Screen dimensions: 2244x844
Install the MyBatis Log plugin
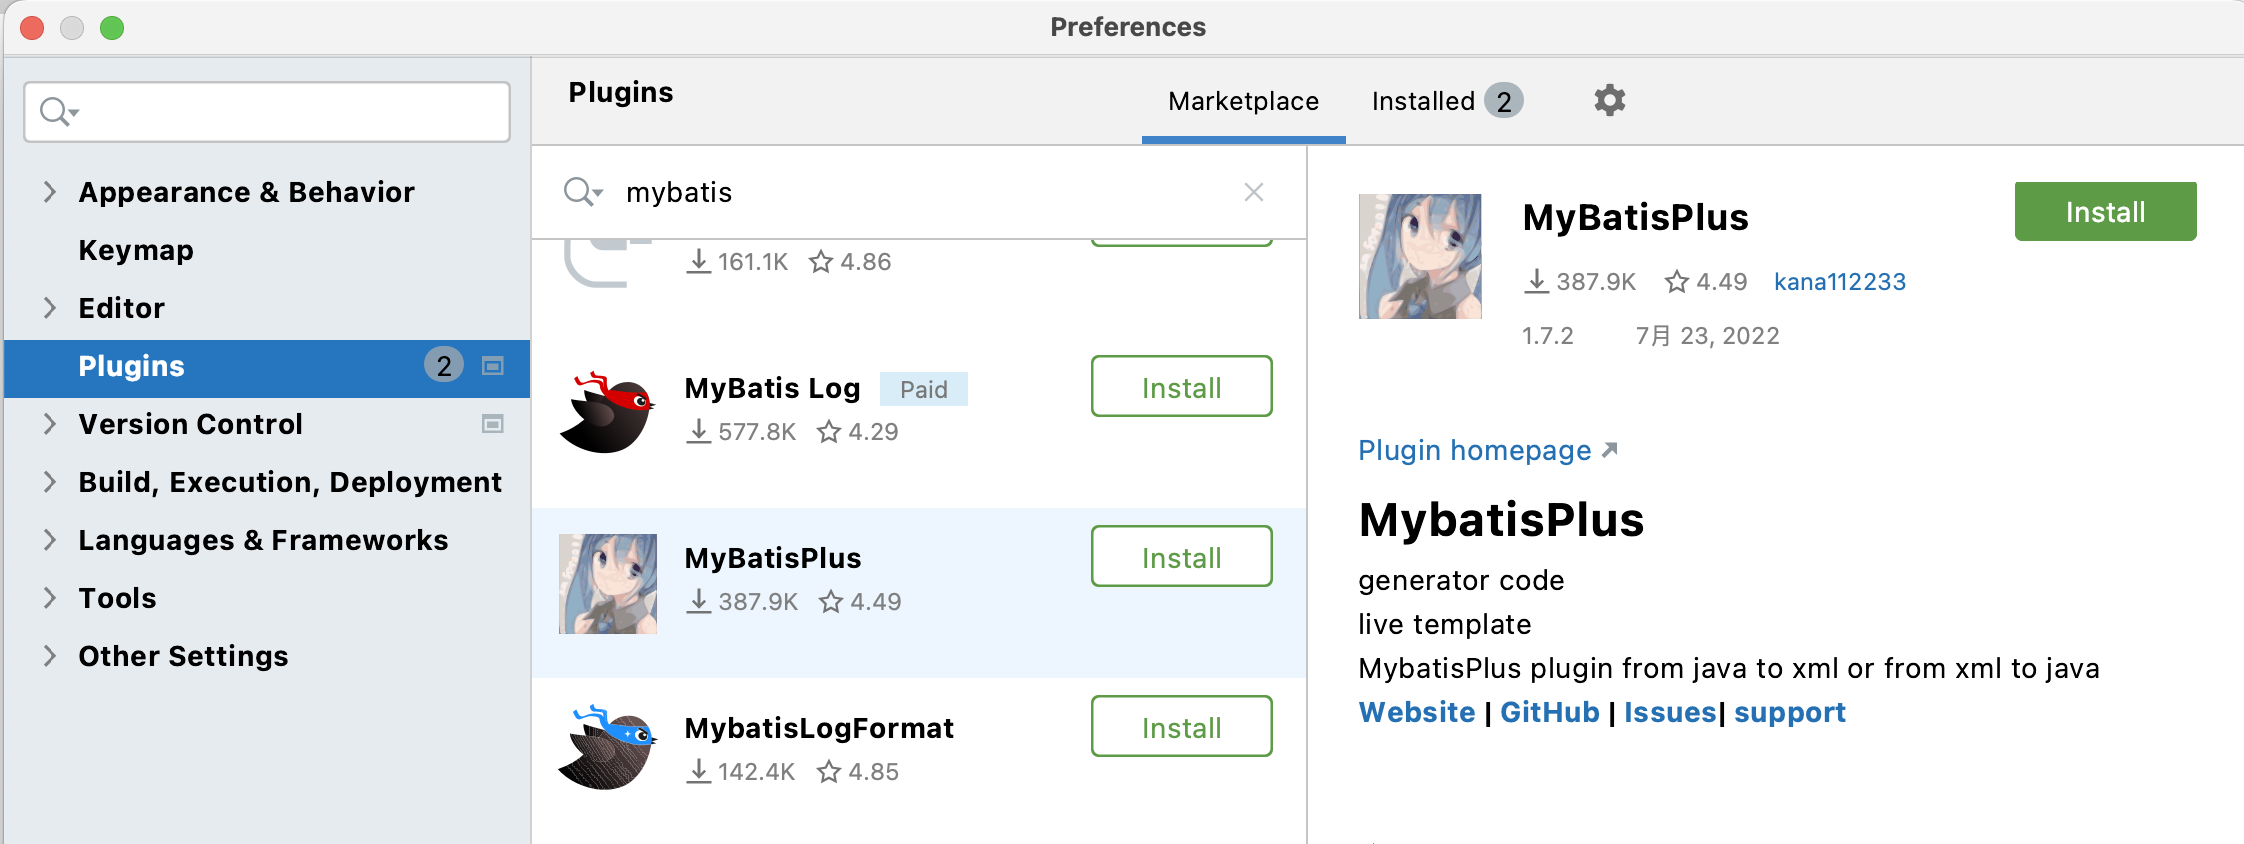[x=1181, y=387]
